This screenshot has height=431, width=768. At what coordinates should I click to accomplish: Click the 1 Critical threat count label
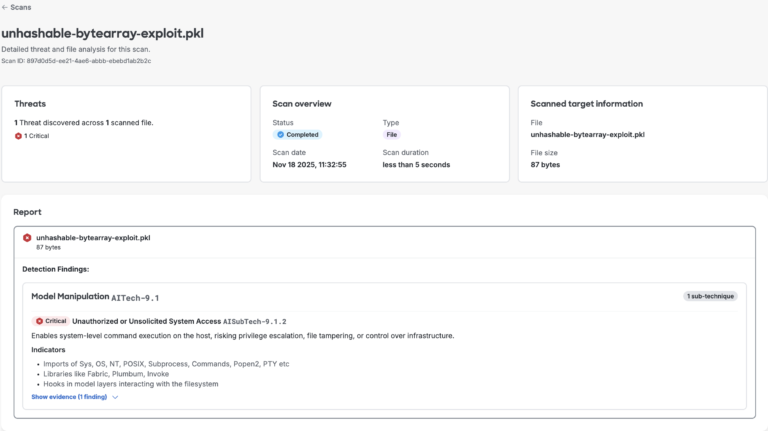pos(39,135)
